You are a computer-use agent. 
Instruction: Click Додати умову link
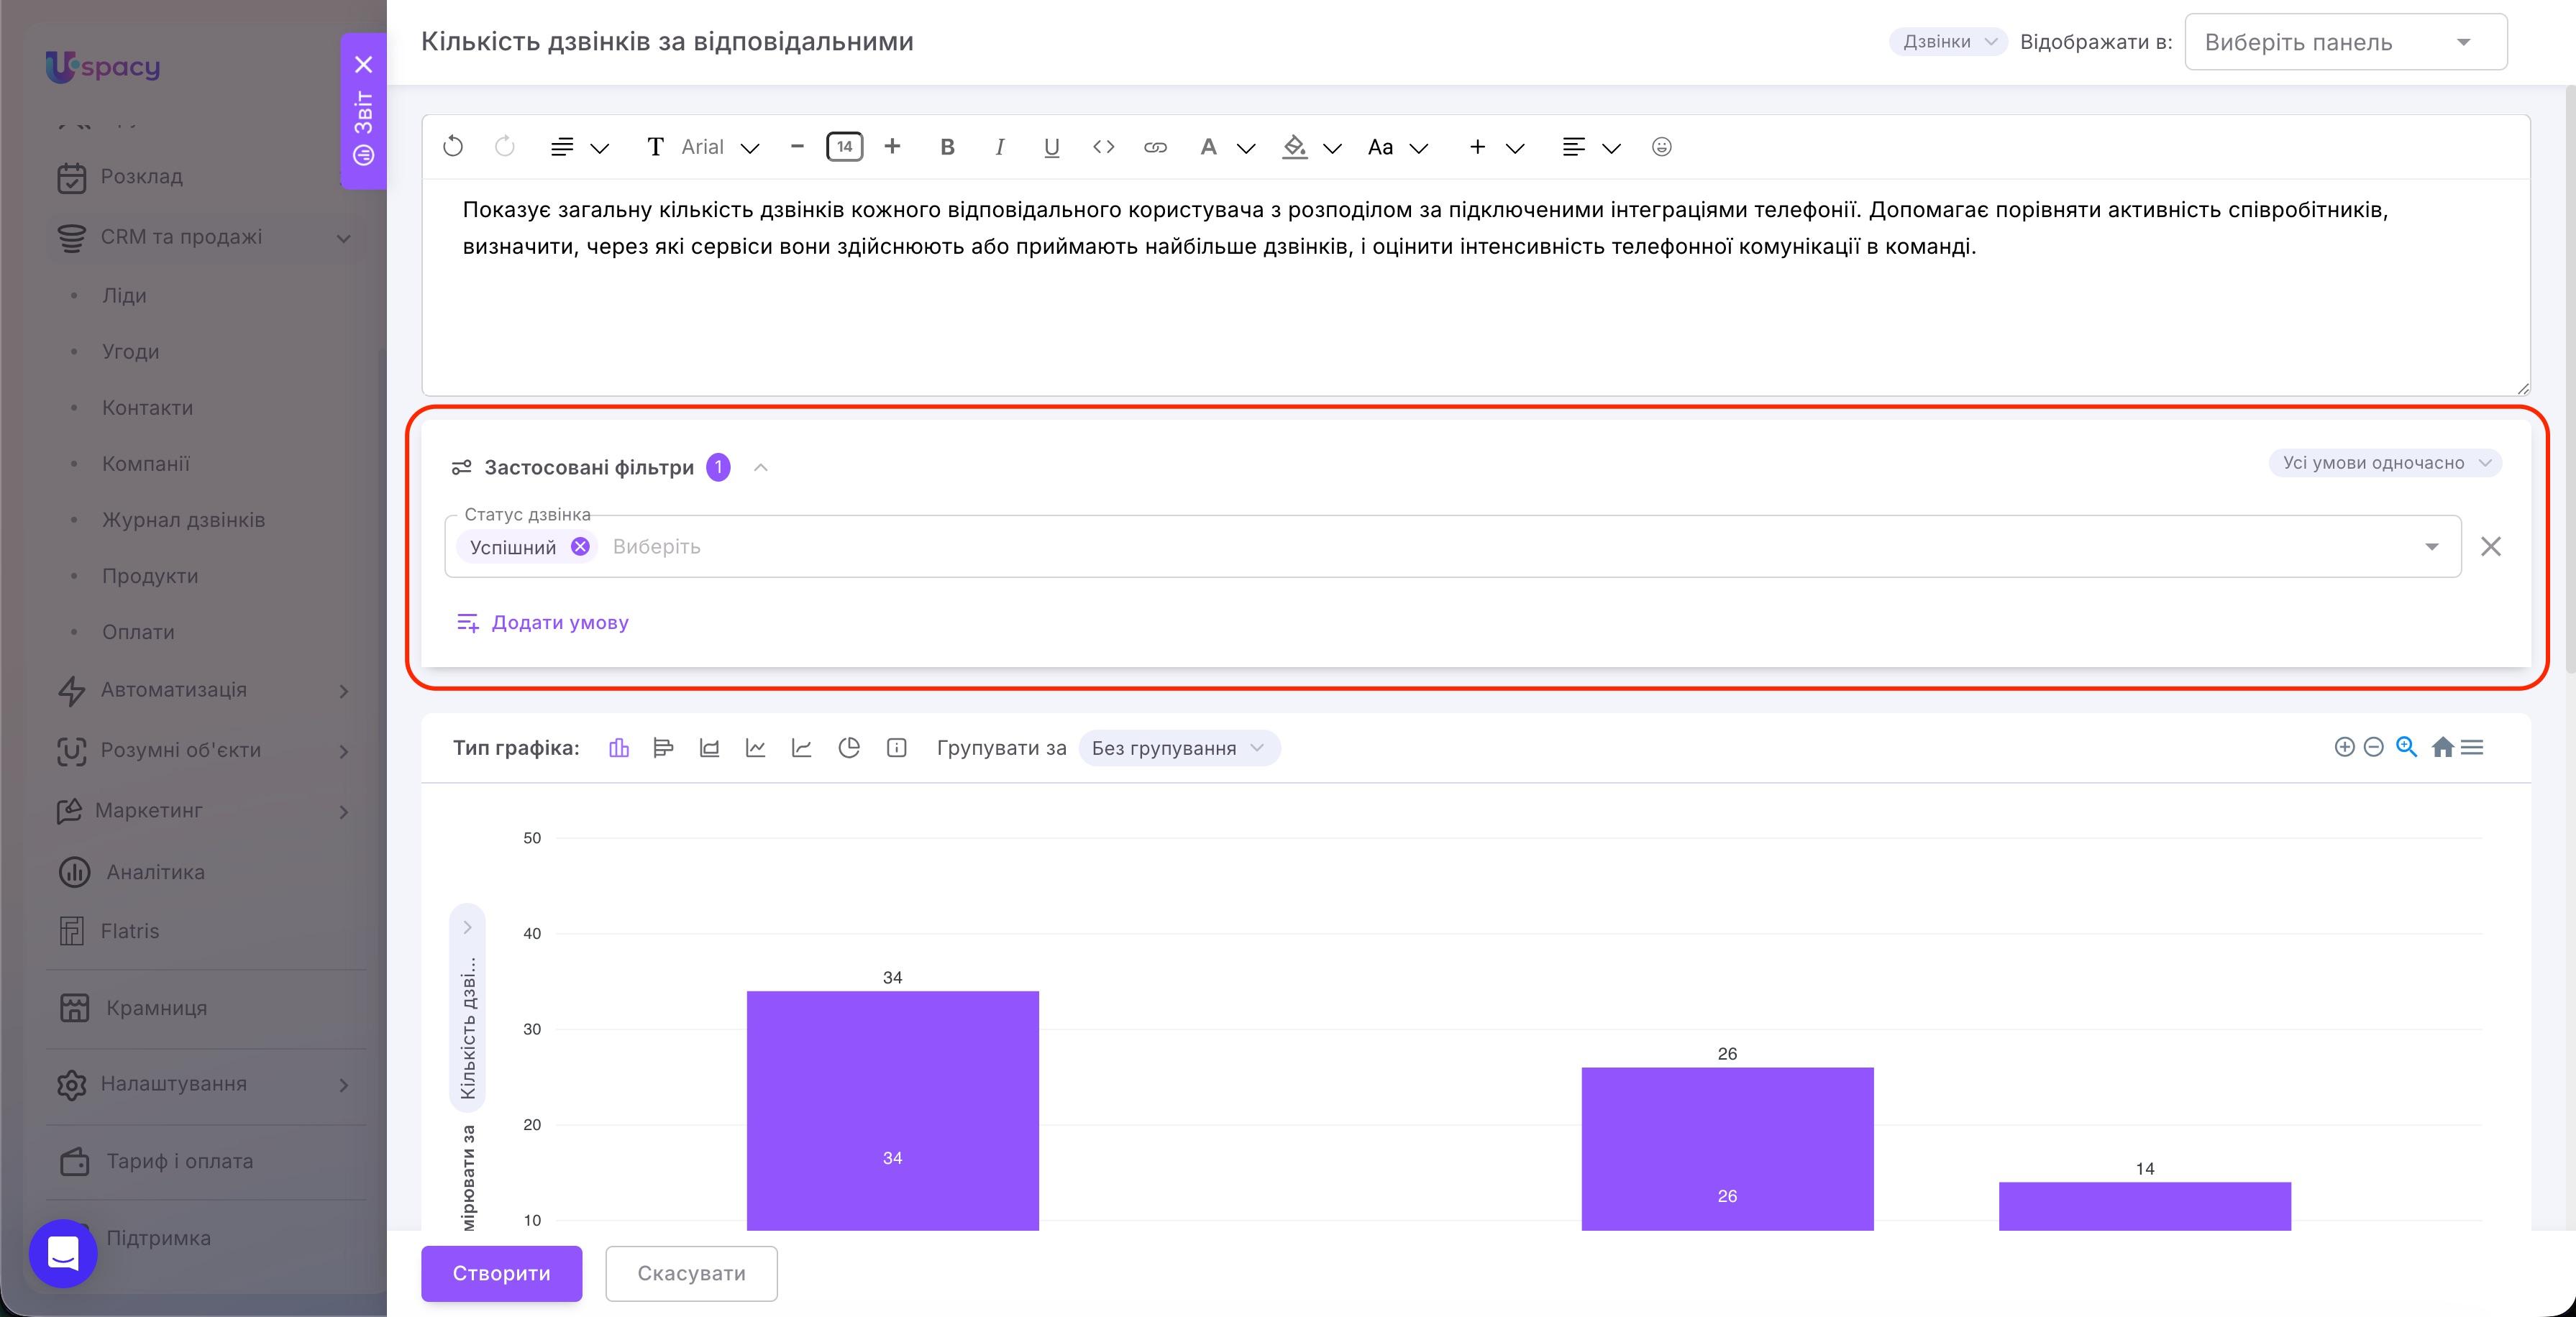click(543, 622)
